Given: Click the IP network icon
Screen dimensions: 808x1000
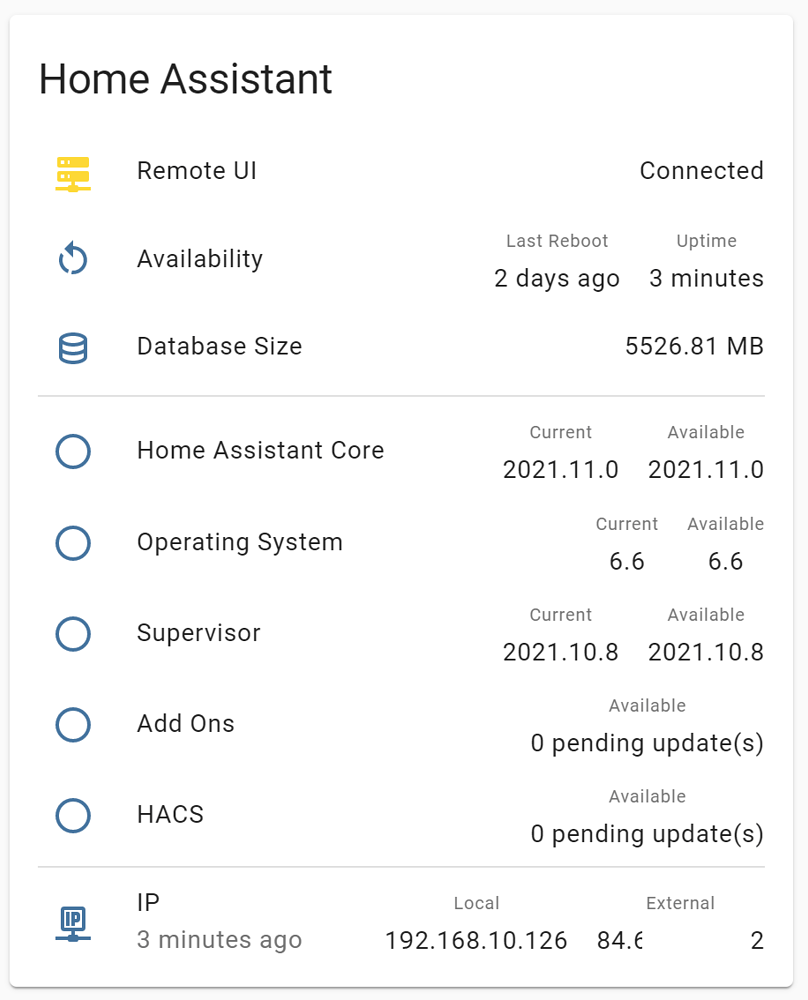Looking at the screenshot, I should click(x=73, y=923).
